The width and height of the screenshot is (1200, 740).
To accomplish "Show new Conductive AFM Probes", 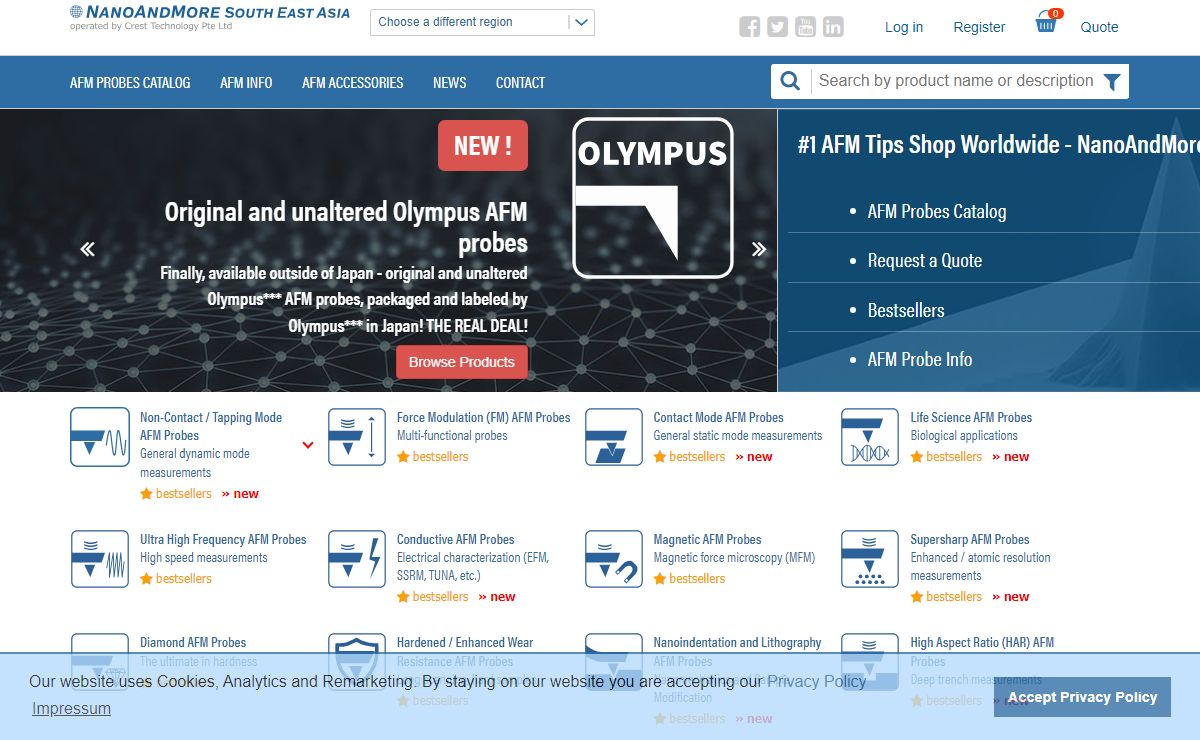I will click(x=497, y=596).
